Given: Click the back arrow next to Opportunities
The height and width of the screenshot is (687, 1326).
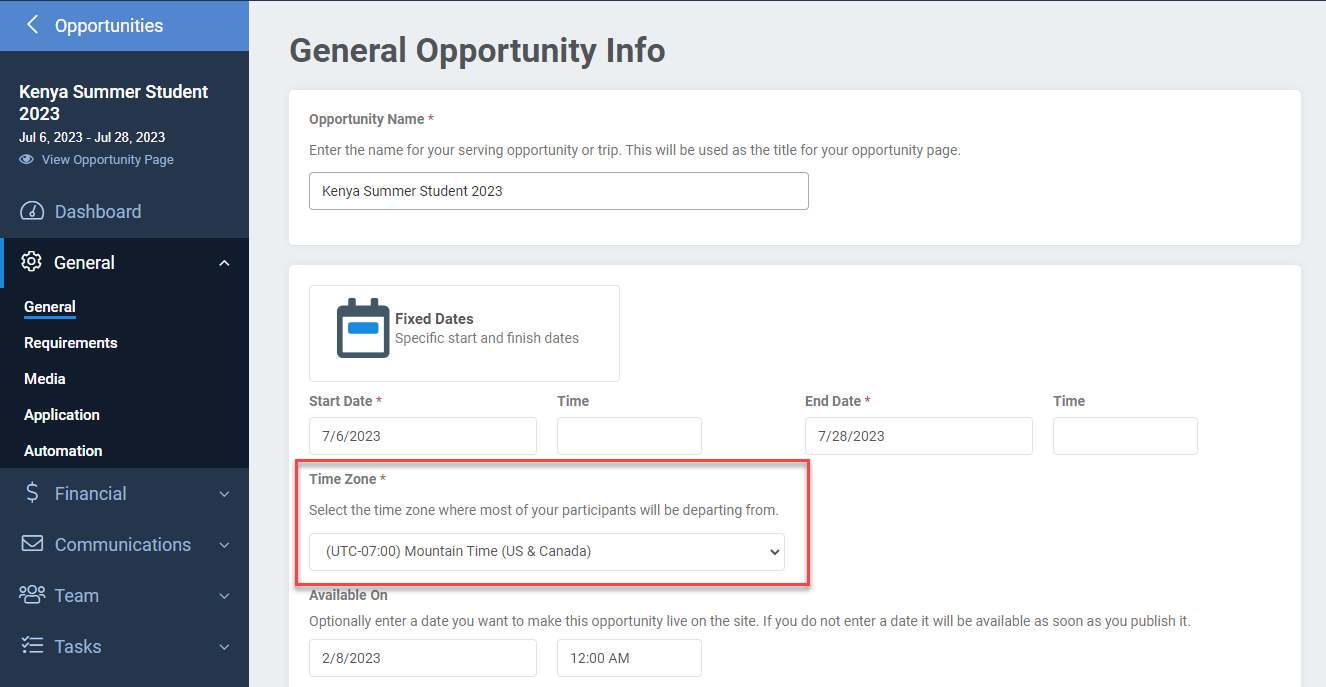Looking at the screenshot, I should [33, 25].
